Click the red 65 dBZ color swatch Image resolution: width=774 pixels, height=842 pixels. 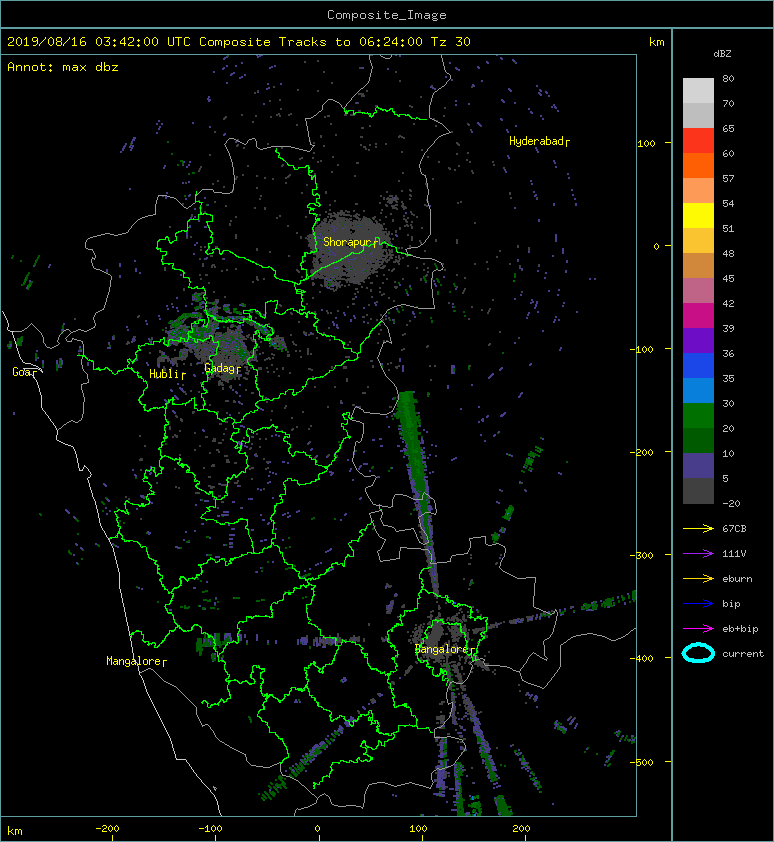(x=698, y=140)
